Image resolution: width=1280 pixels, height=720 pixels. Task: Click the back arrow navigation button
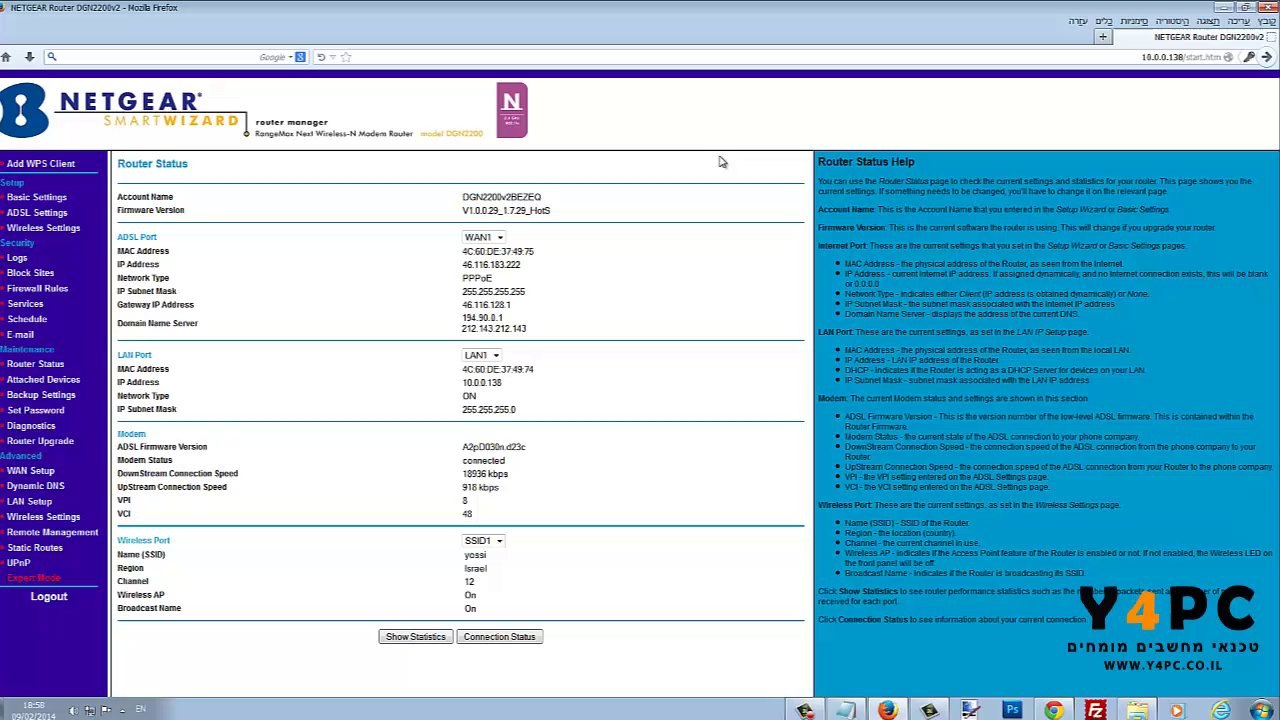pos(1267,57)
